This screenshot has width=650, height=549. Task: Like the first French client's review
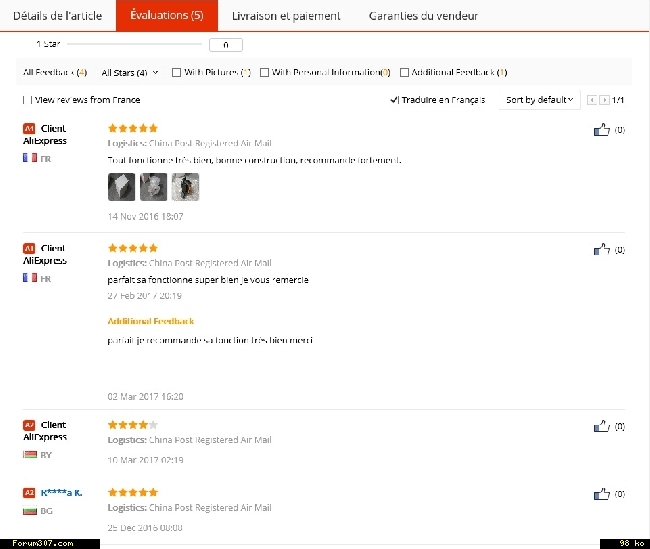click(x=601, y=130)
